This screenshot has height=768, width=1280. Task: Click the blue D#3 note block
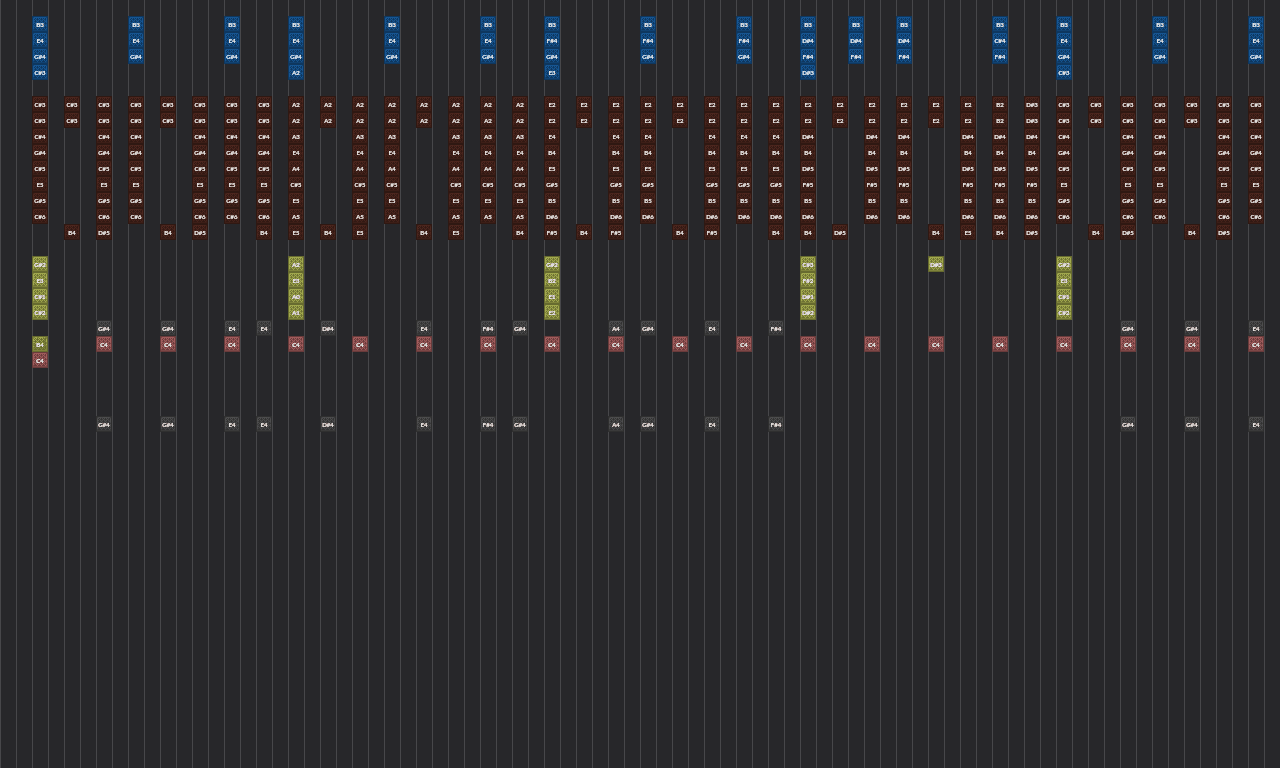[808, 73]
